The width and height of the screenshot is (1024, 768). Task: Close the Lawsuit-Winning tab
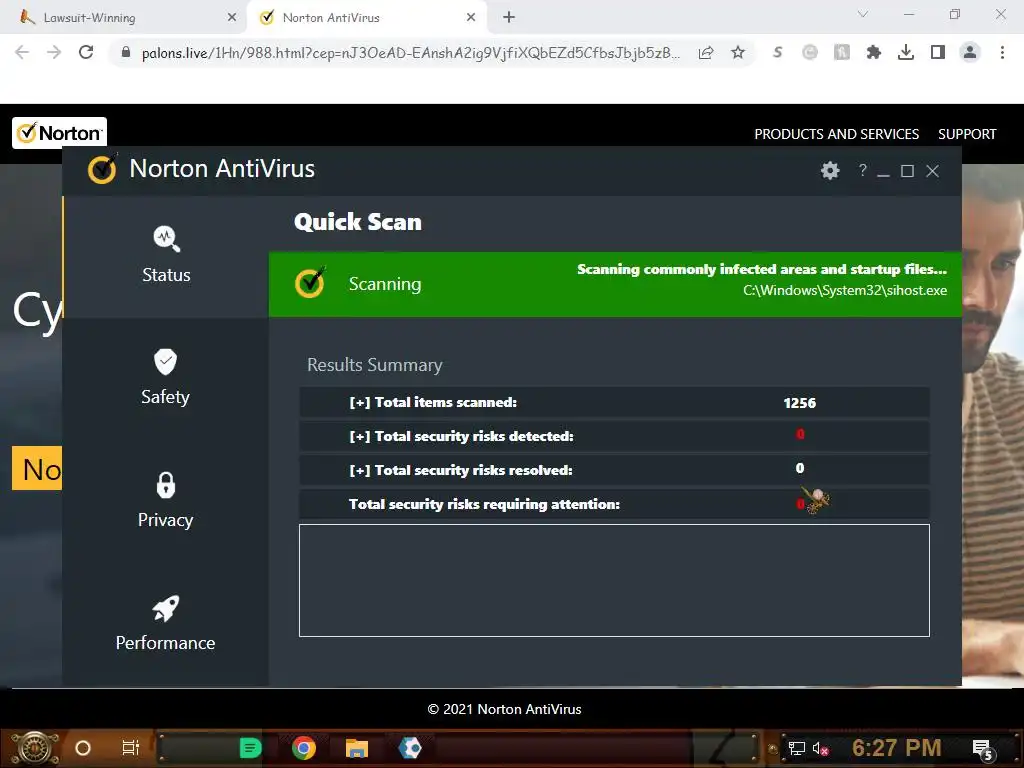click(x=232, y=18)
